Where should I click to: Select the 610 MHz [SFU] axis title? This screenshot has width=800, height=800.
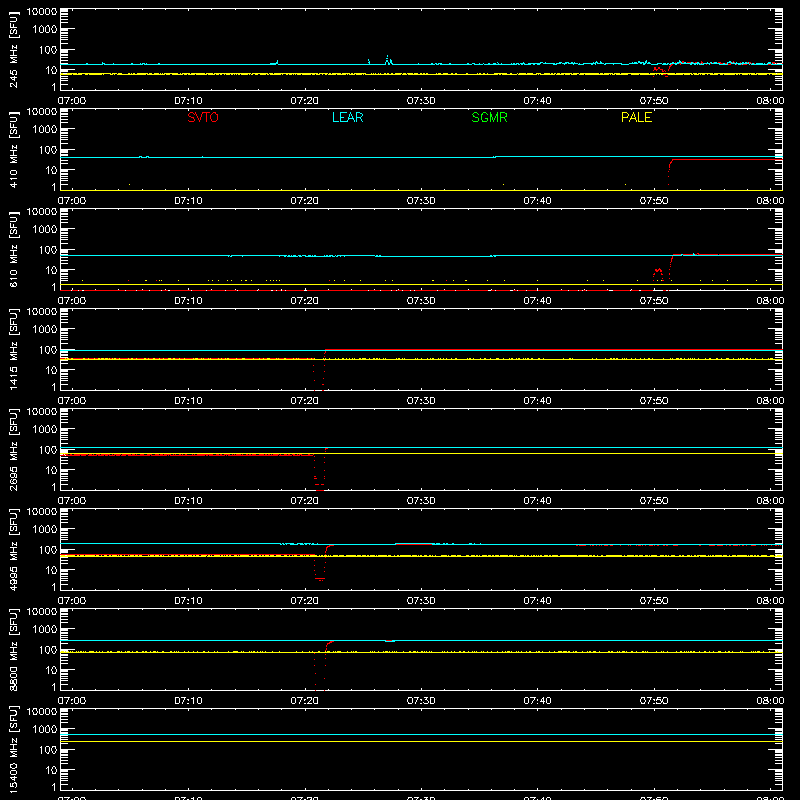pos(13,250)
